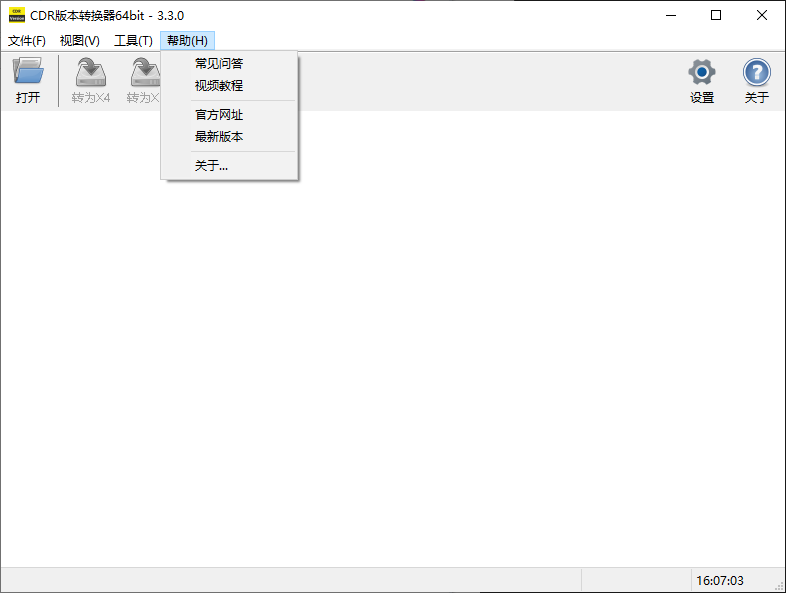Click the partially hidden second 转为 convert icon
Screen dimensions: 786x593
click(x=144, y=72)
